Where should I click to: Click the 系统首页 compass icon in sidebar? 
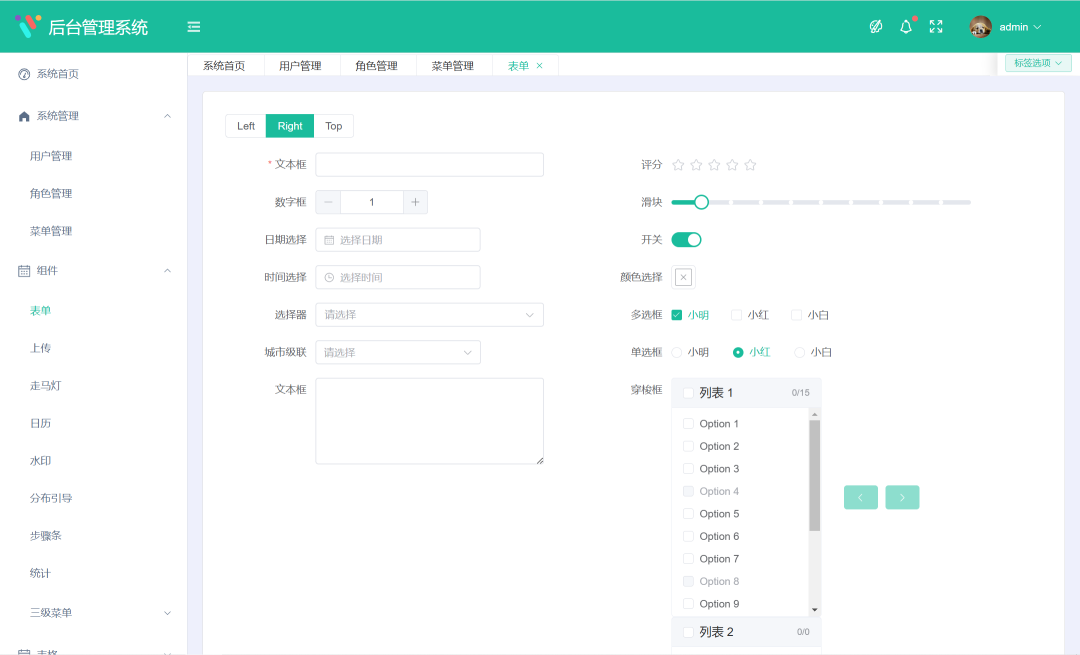click(23, 73)
